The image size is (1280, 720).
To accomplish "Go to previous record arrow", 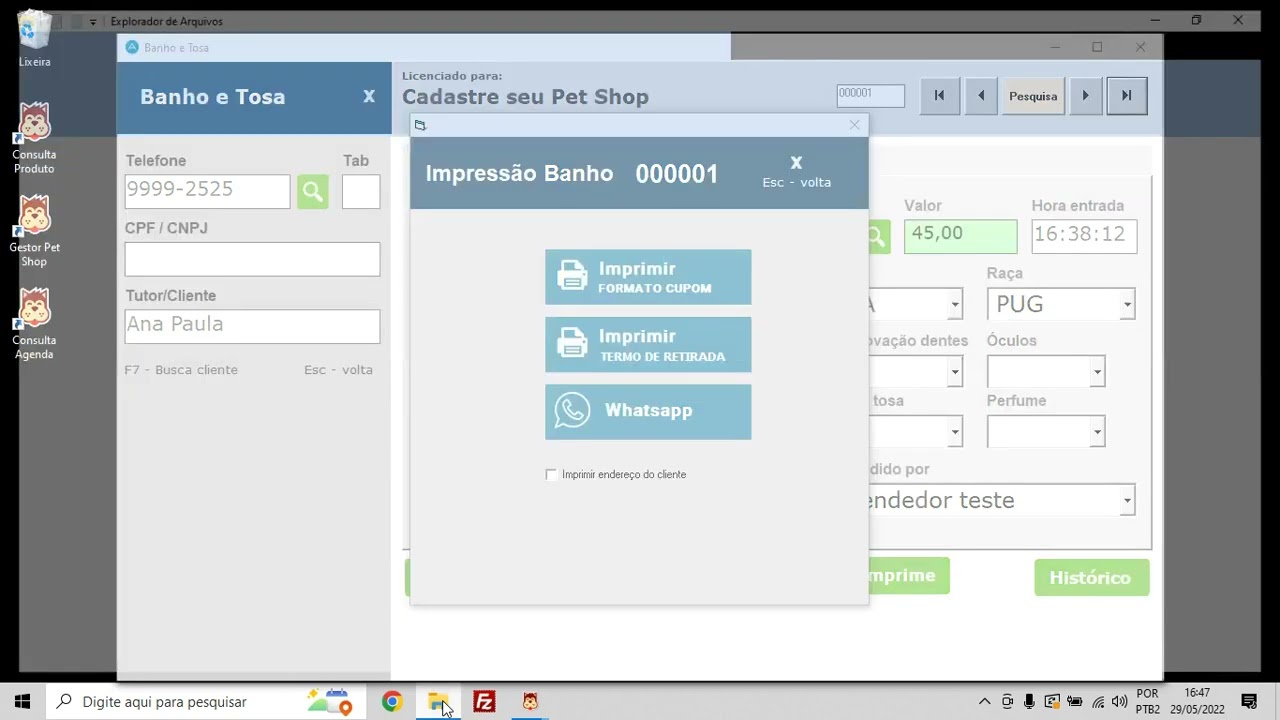I will (981, 96).
